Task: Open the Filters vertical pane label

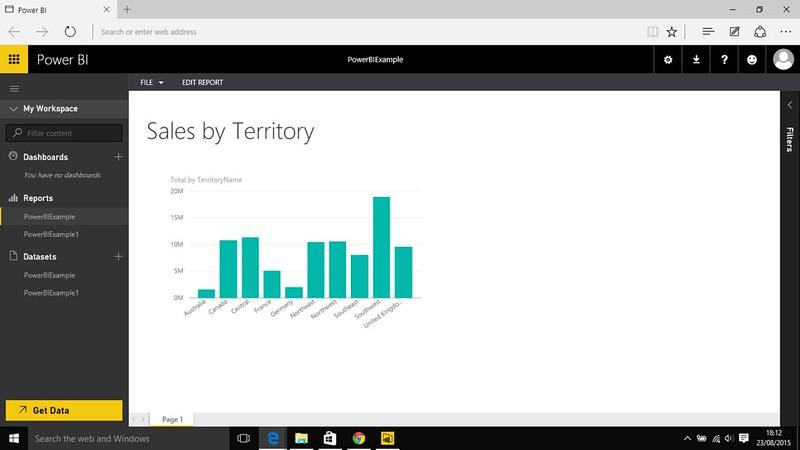Action: tap(790, 139)
